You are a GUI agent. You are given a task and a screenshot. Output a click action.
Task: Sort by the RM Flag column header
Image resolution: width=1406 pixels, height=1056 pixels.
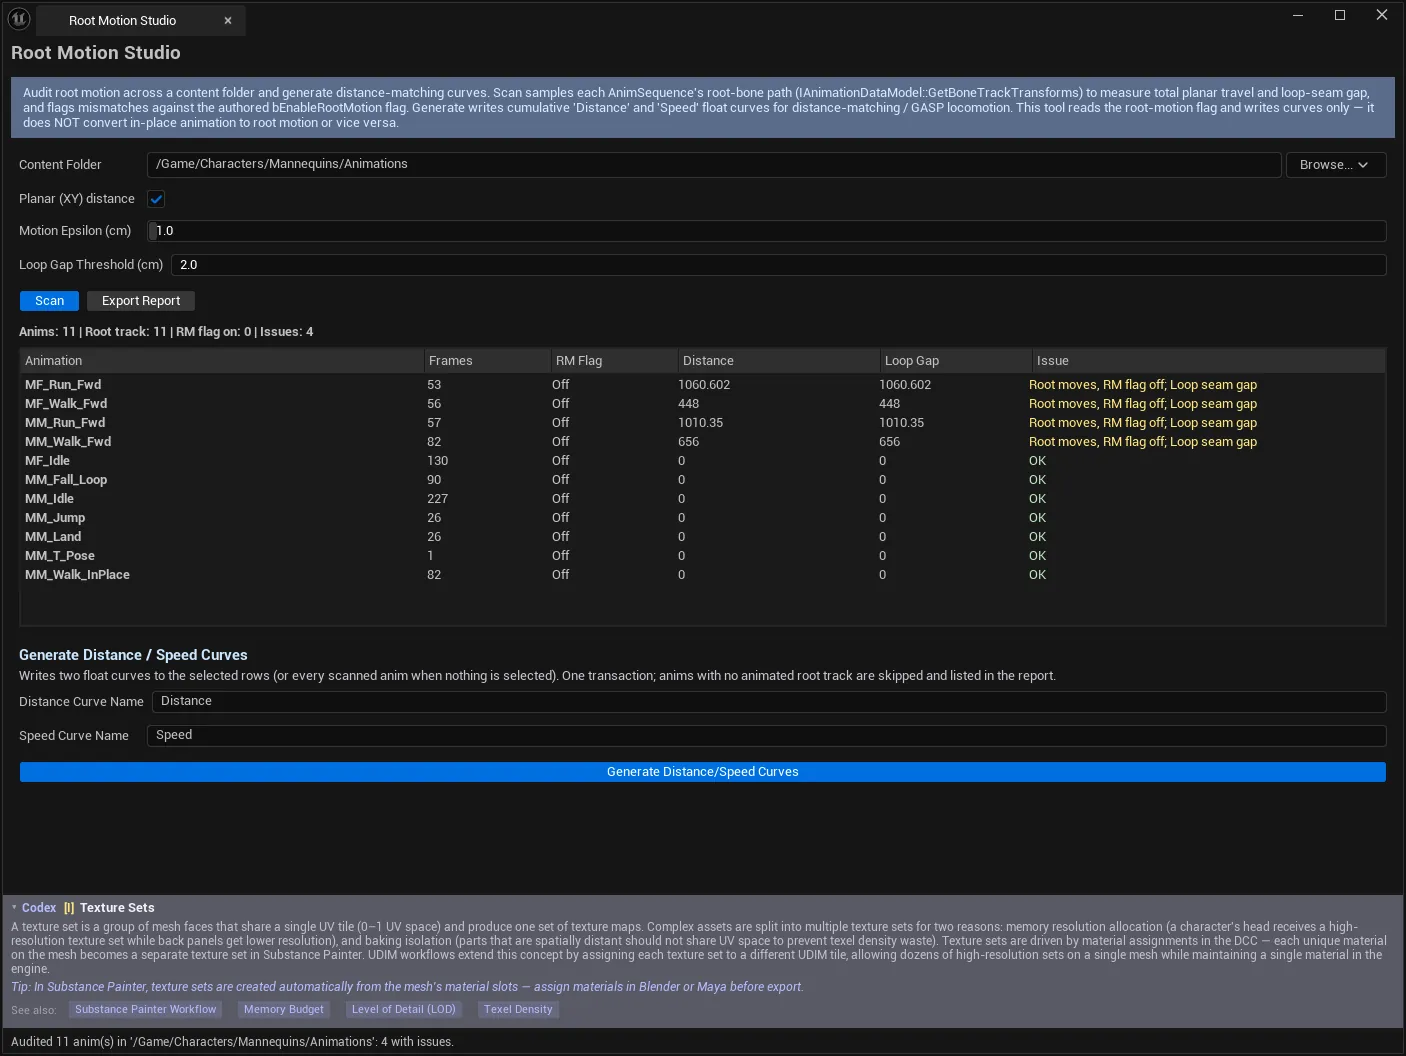tap(614, 361)
